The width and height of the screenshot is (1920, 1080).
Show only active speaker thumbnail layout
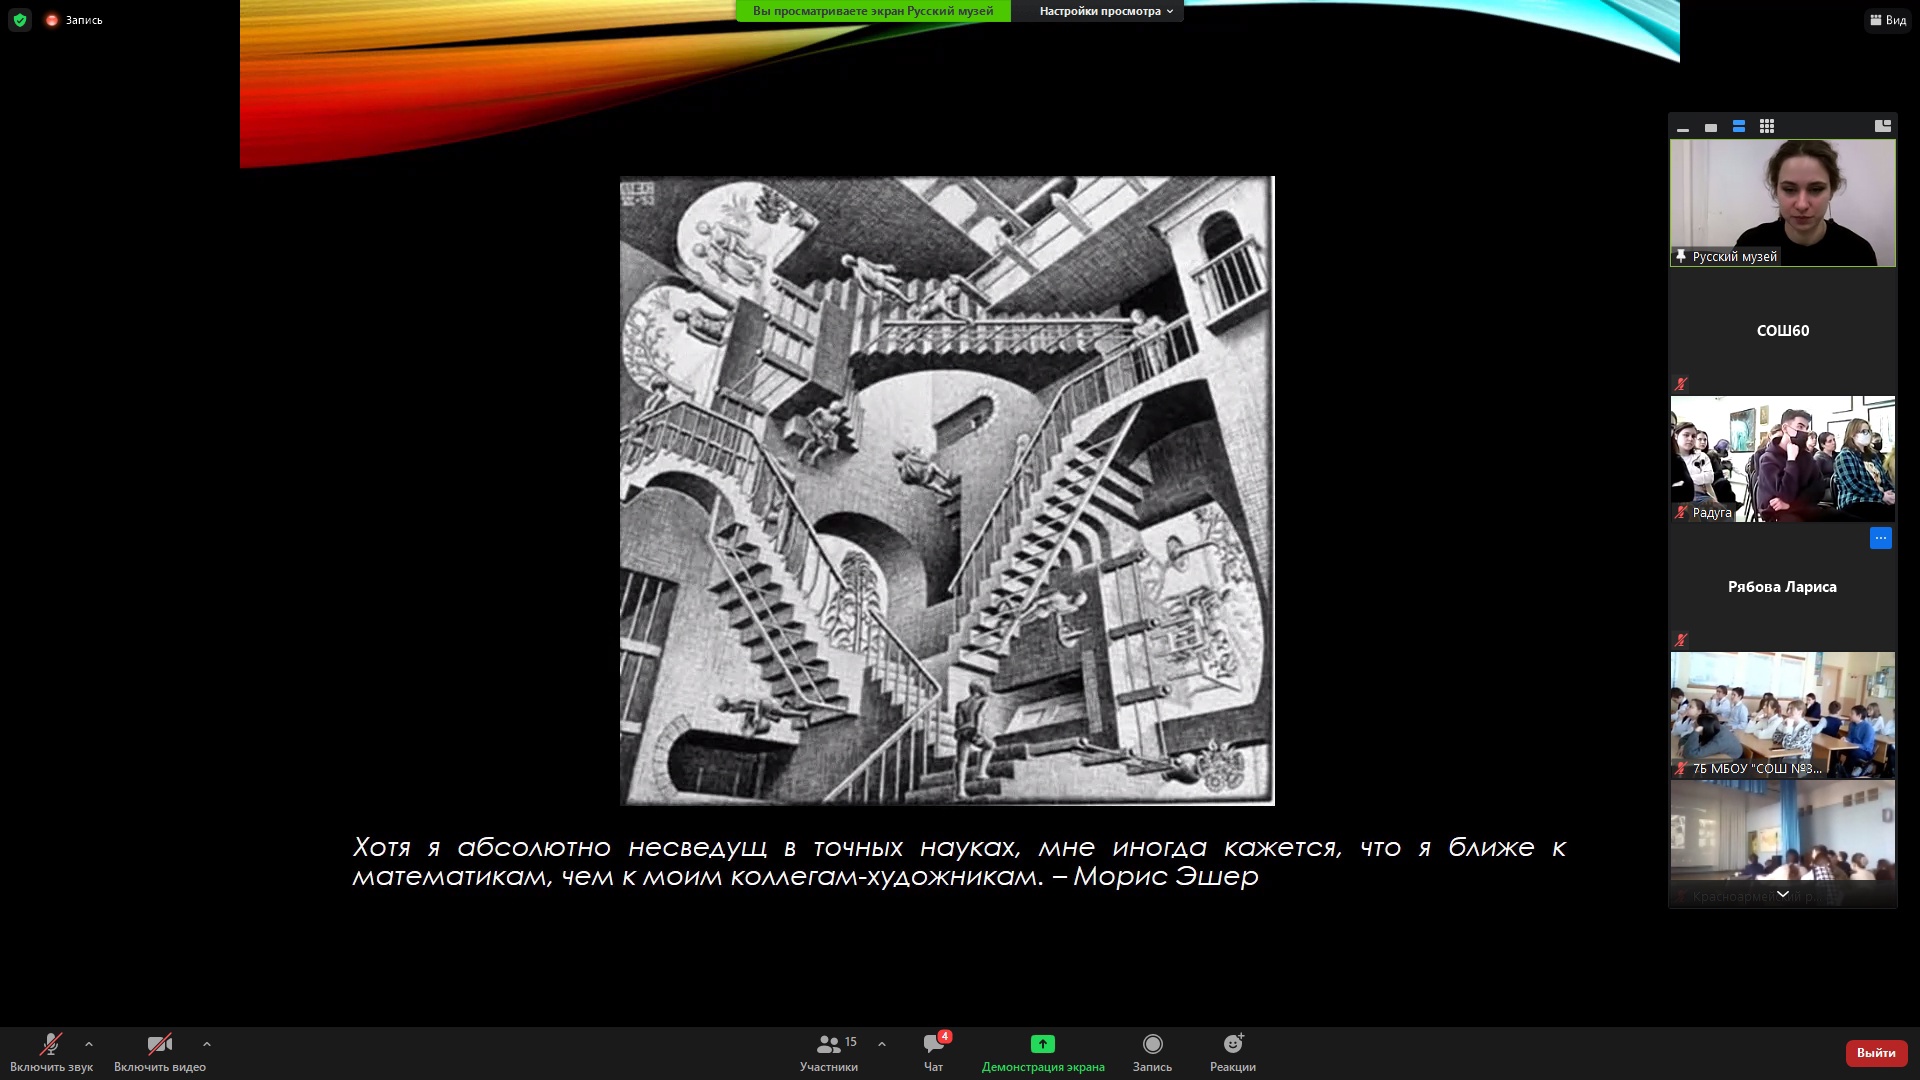click(1711, 127)
